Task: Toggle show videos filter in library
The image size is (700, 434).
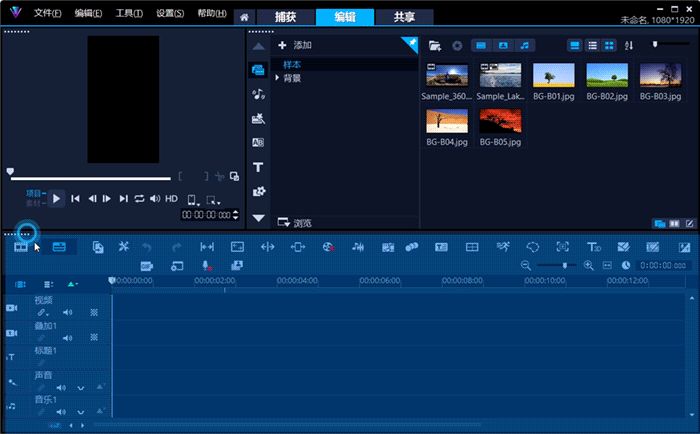Action: [481, 46]
